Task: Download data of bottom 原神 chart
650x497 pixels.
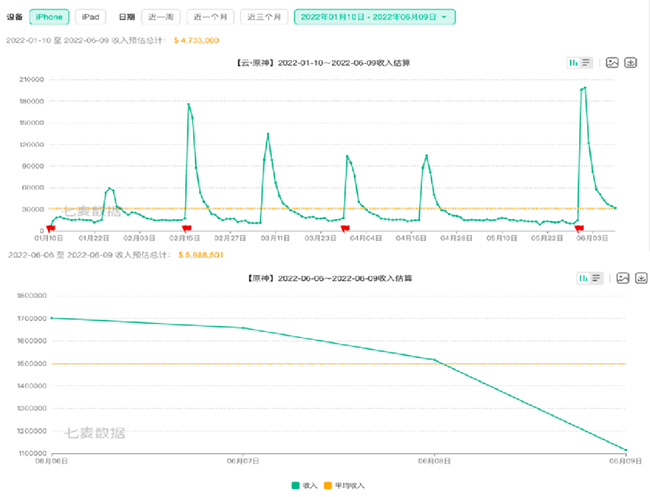Action: tap(641, 278)
